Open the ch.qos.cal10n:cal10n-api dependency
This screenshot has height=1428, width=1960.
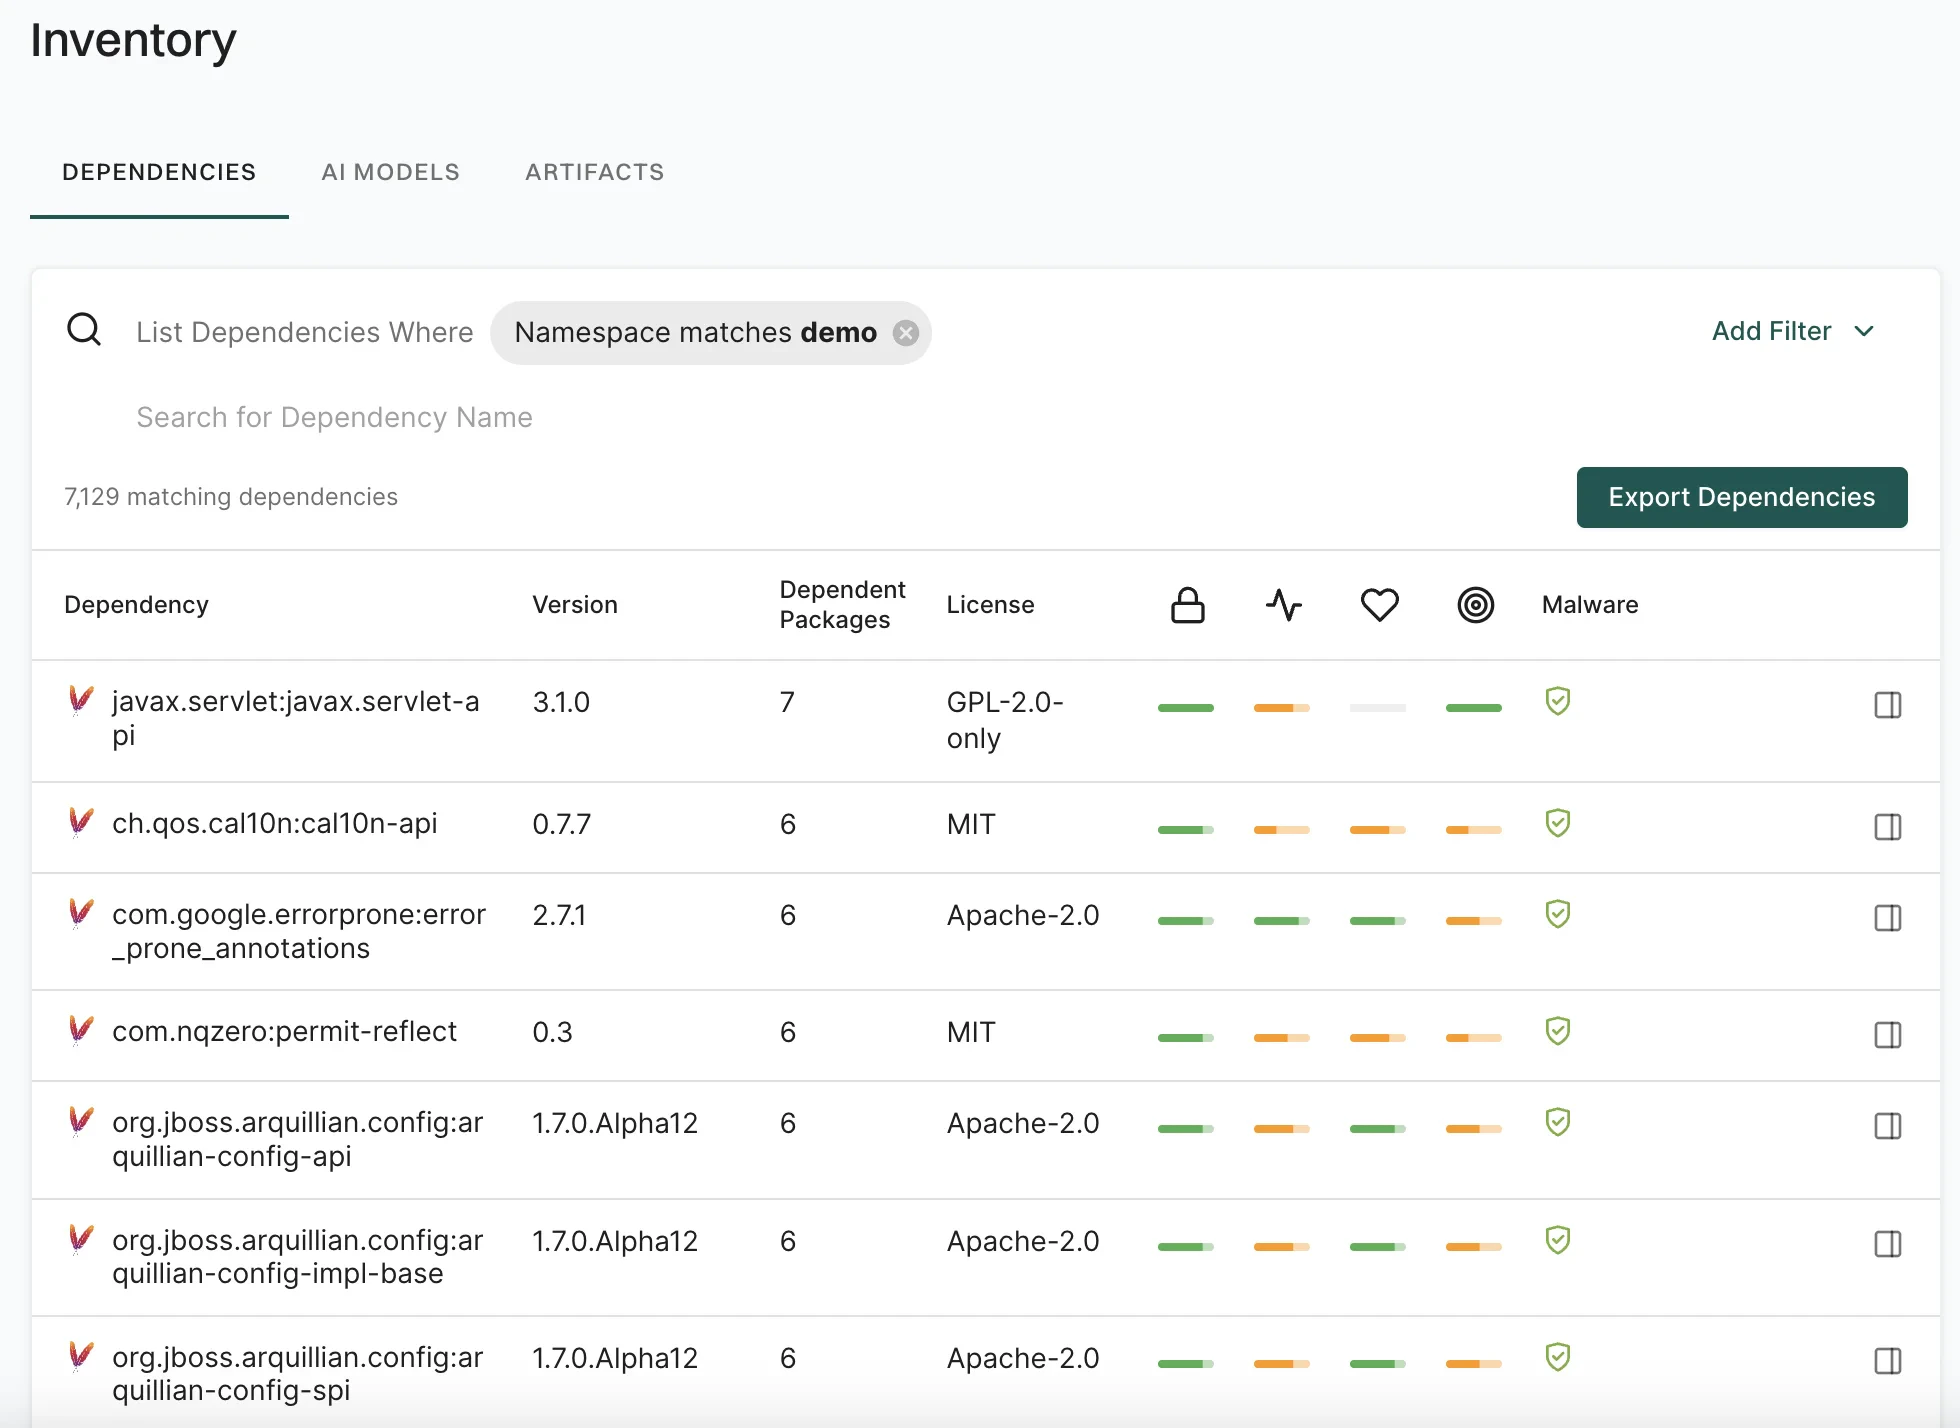(274, 824)
